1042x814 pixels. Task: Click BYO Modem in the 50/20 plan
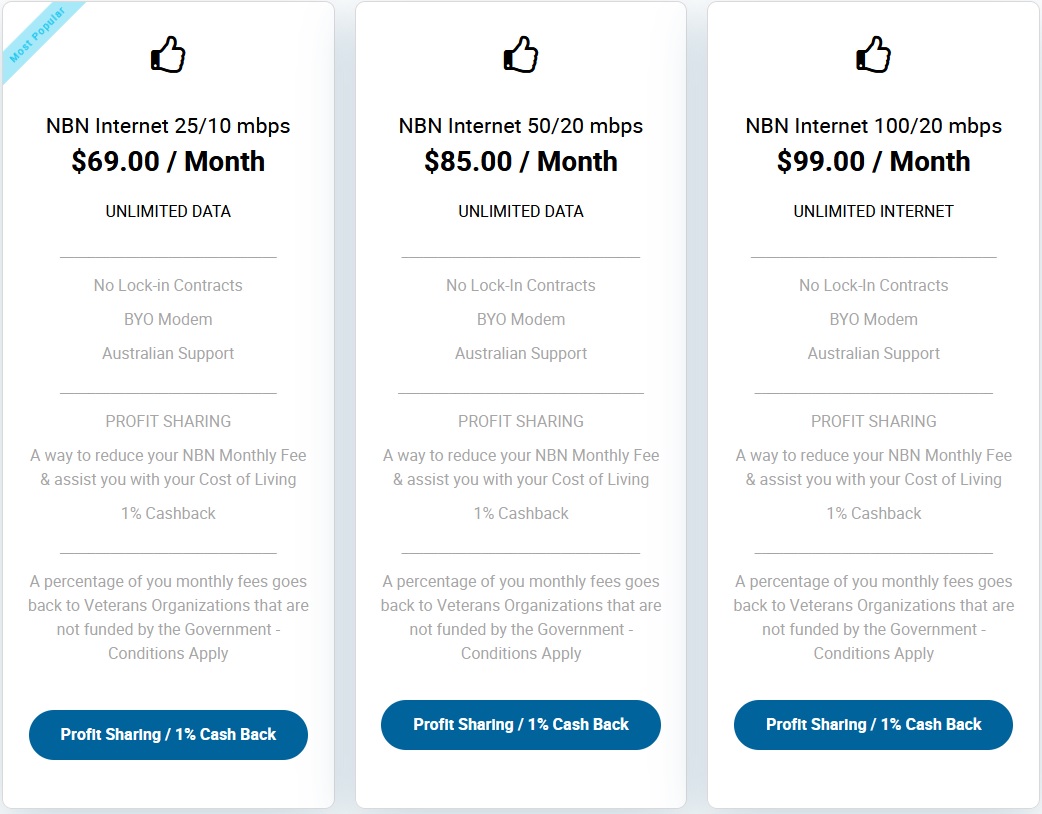[520, 320]
